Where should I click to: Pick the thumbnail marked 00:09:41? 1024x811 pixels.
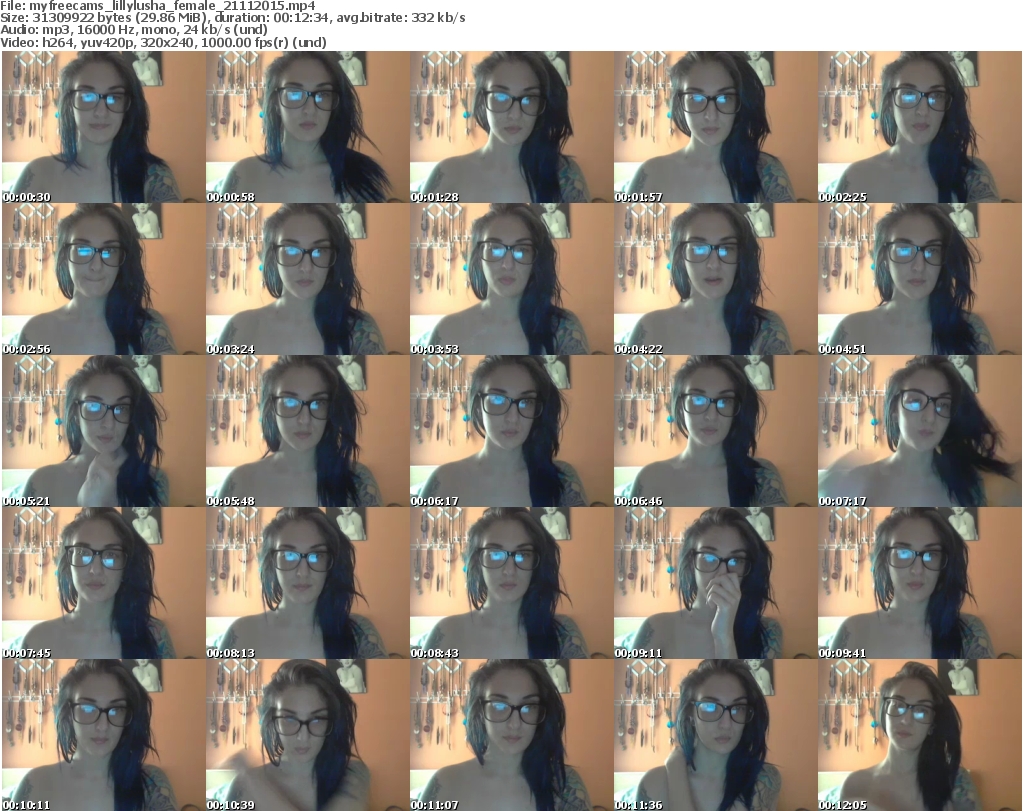(920, 583)
